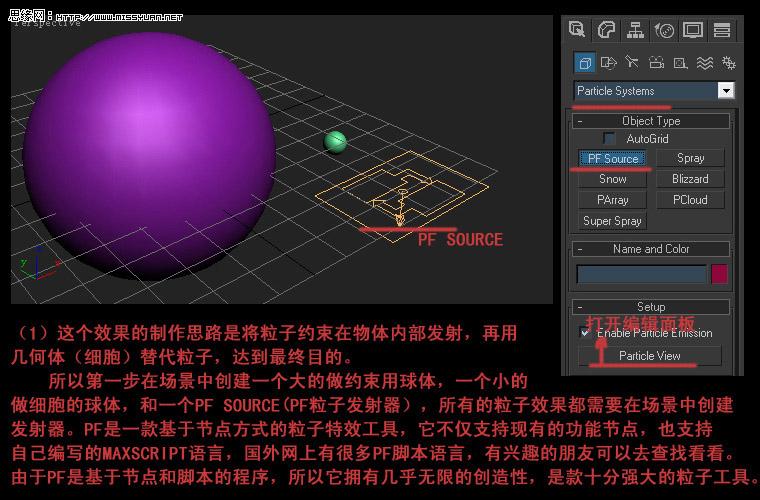Open the Display panel tab

click(x=693, y=29)
